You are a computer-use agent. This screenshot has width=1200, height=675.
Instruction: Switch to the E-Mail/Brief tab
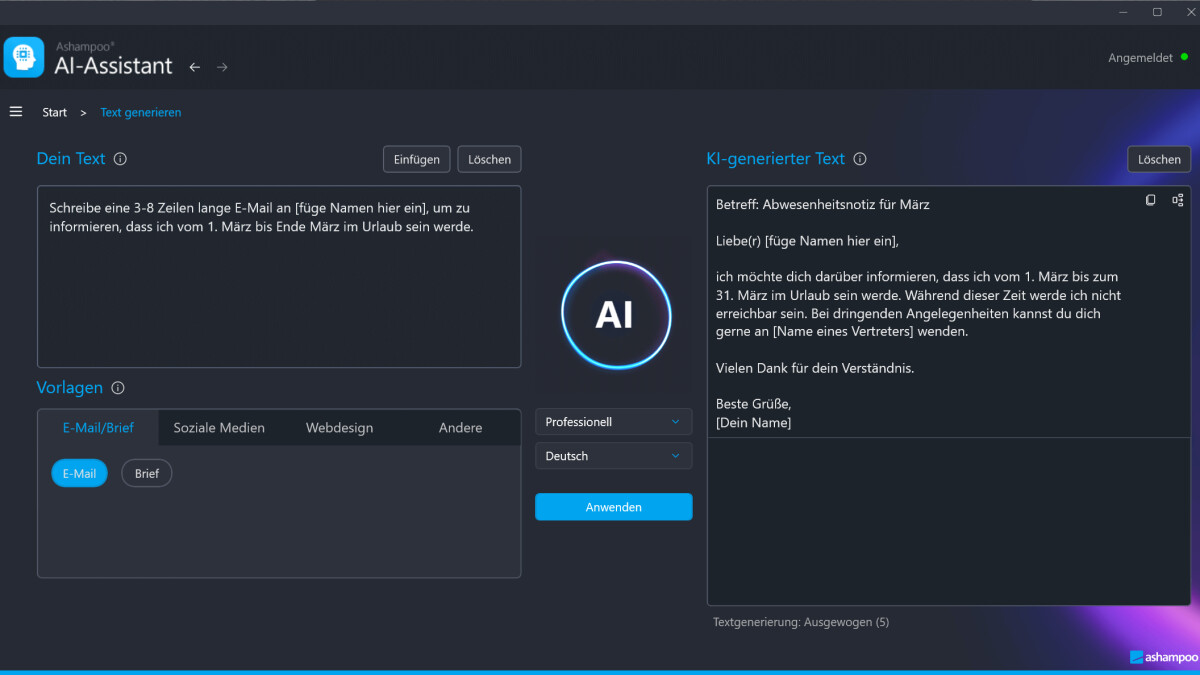pyautogui.click(x=98, y=427)
